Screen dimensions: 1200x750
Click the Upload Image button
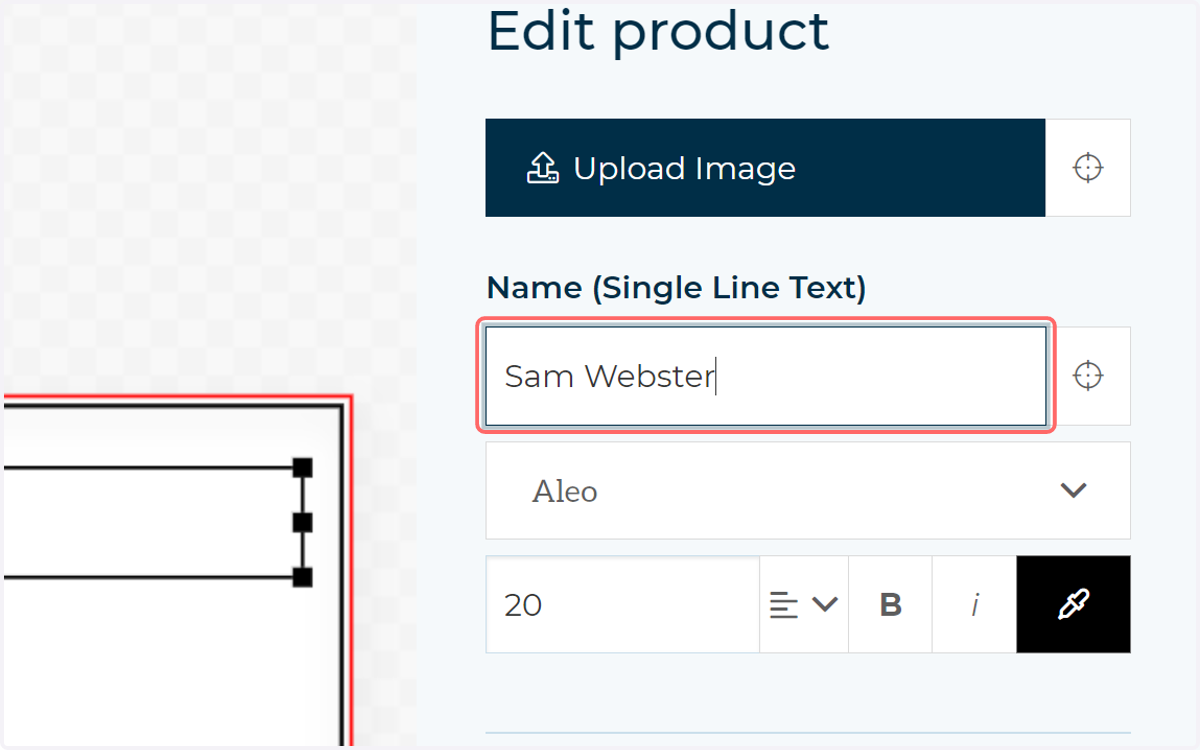765,168
